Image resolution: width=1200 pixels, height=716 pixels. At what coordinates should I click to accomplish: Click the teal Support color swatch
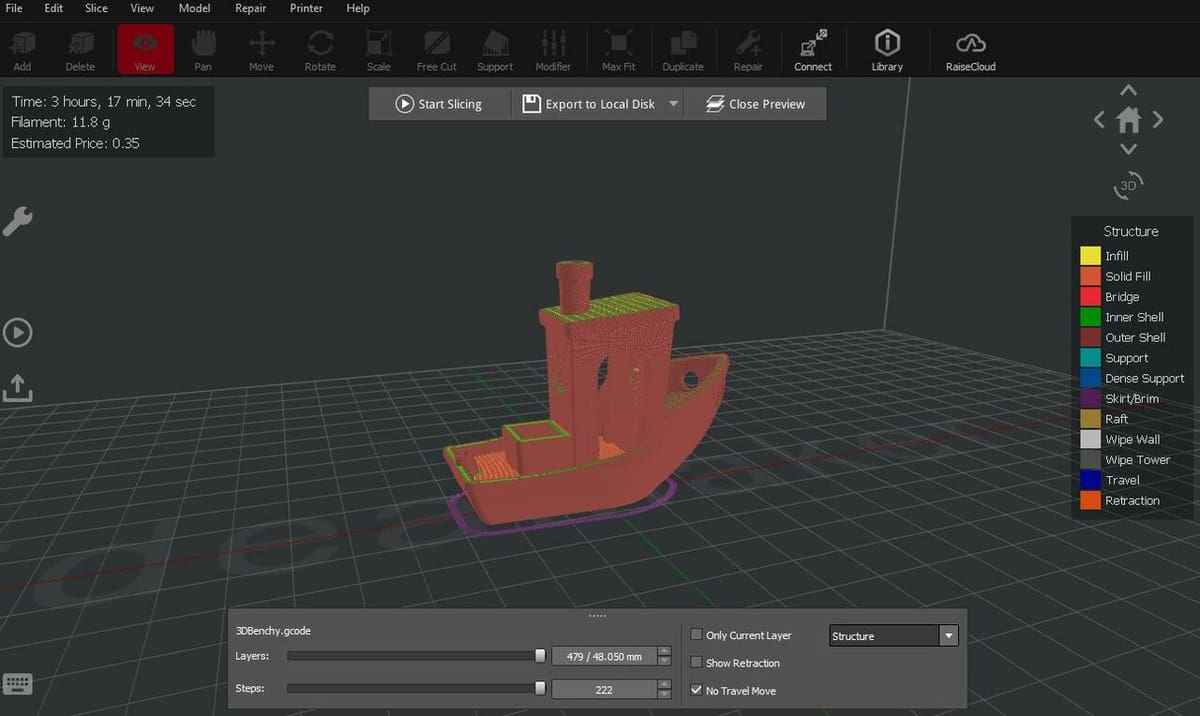pyautogui.click(x=1090, y=358)
